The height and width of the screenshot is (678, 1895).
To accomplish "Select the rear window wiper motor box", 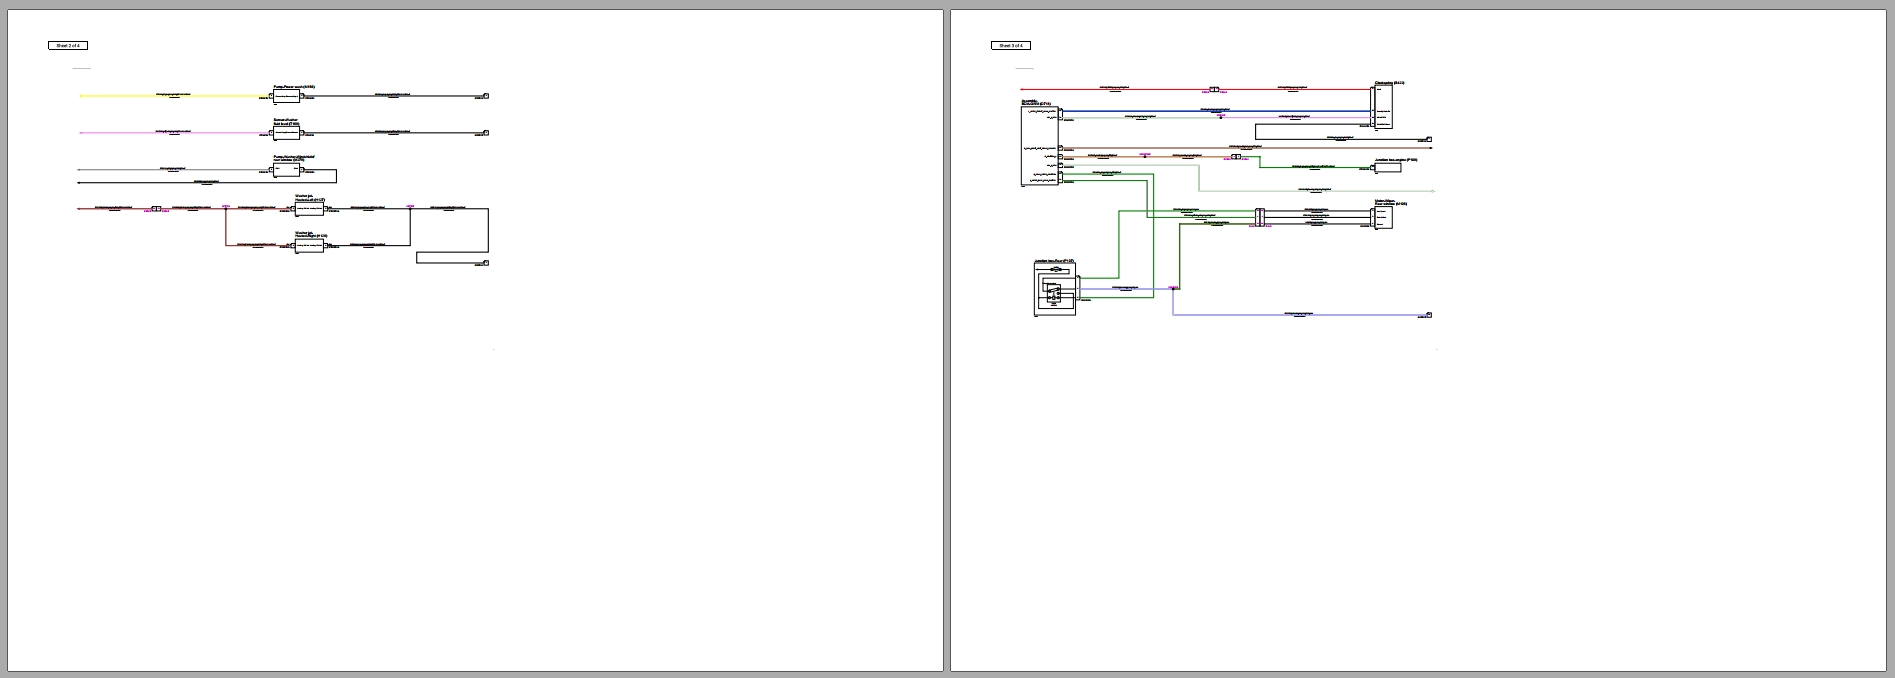I will coord(1382,218).
